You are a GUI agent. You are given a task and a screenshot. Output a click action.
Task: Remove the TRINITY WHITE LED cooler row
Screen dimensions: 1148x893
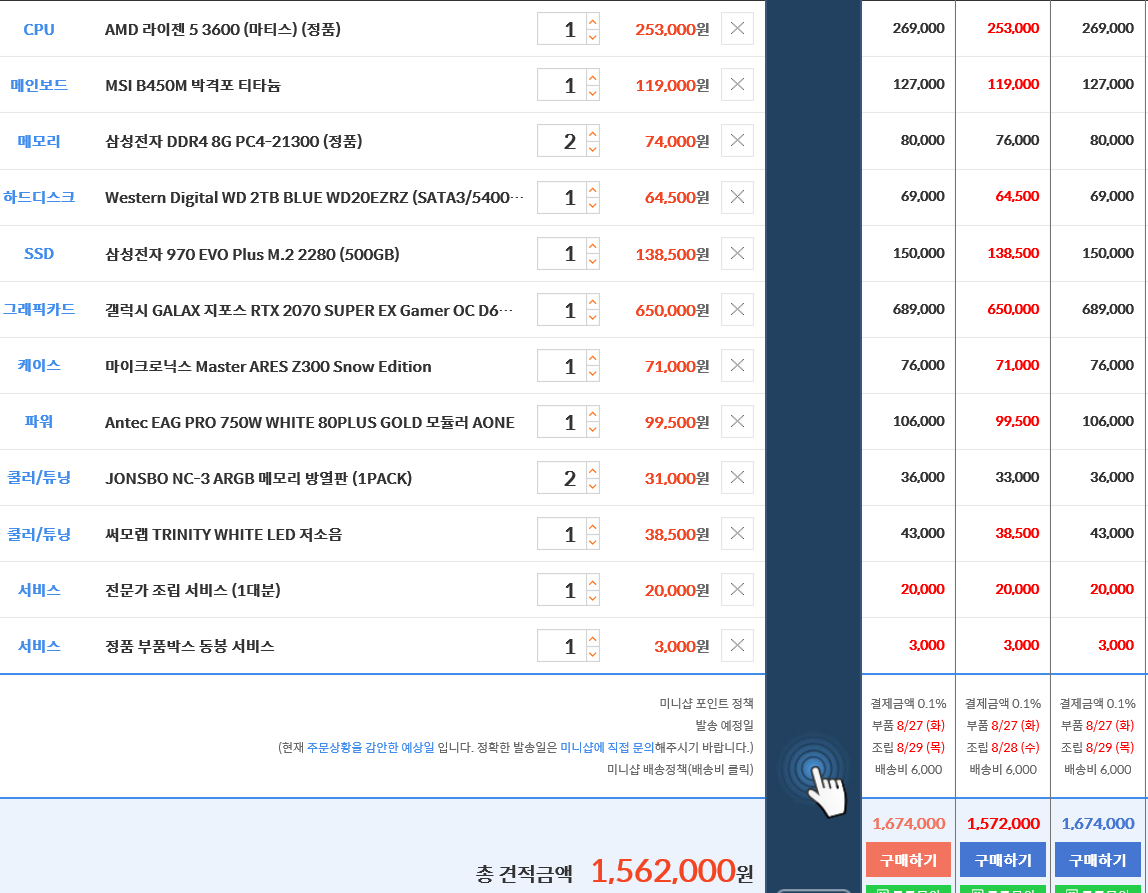pyautogui.click(x=737, y=534)
